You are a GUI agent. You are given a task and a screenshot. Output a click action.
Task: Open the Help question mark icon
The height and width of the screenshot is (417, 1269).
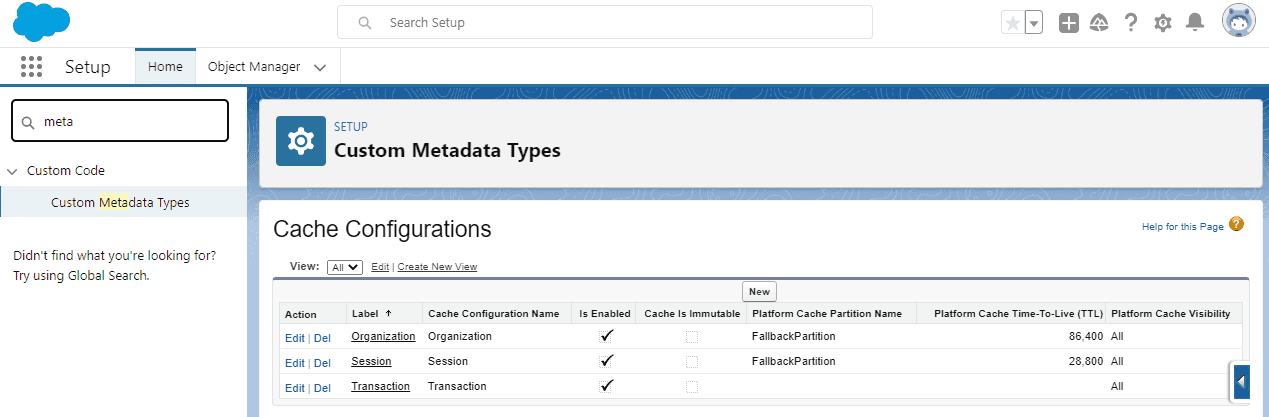(1131, 23)
